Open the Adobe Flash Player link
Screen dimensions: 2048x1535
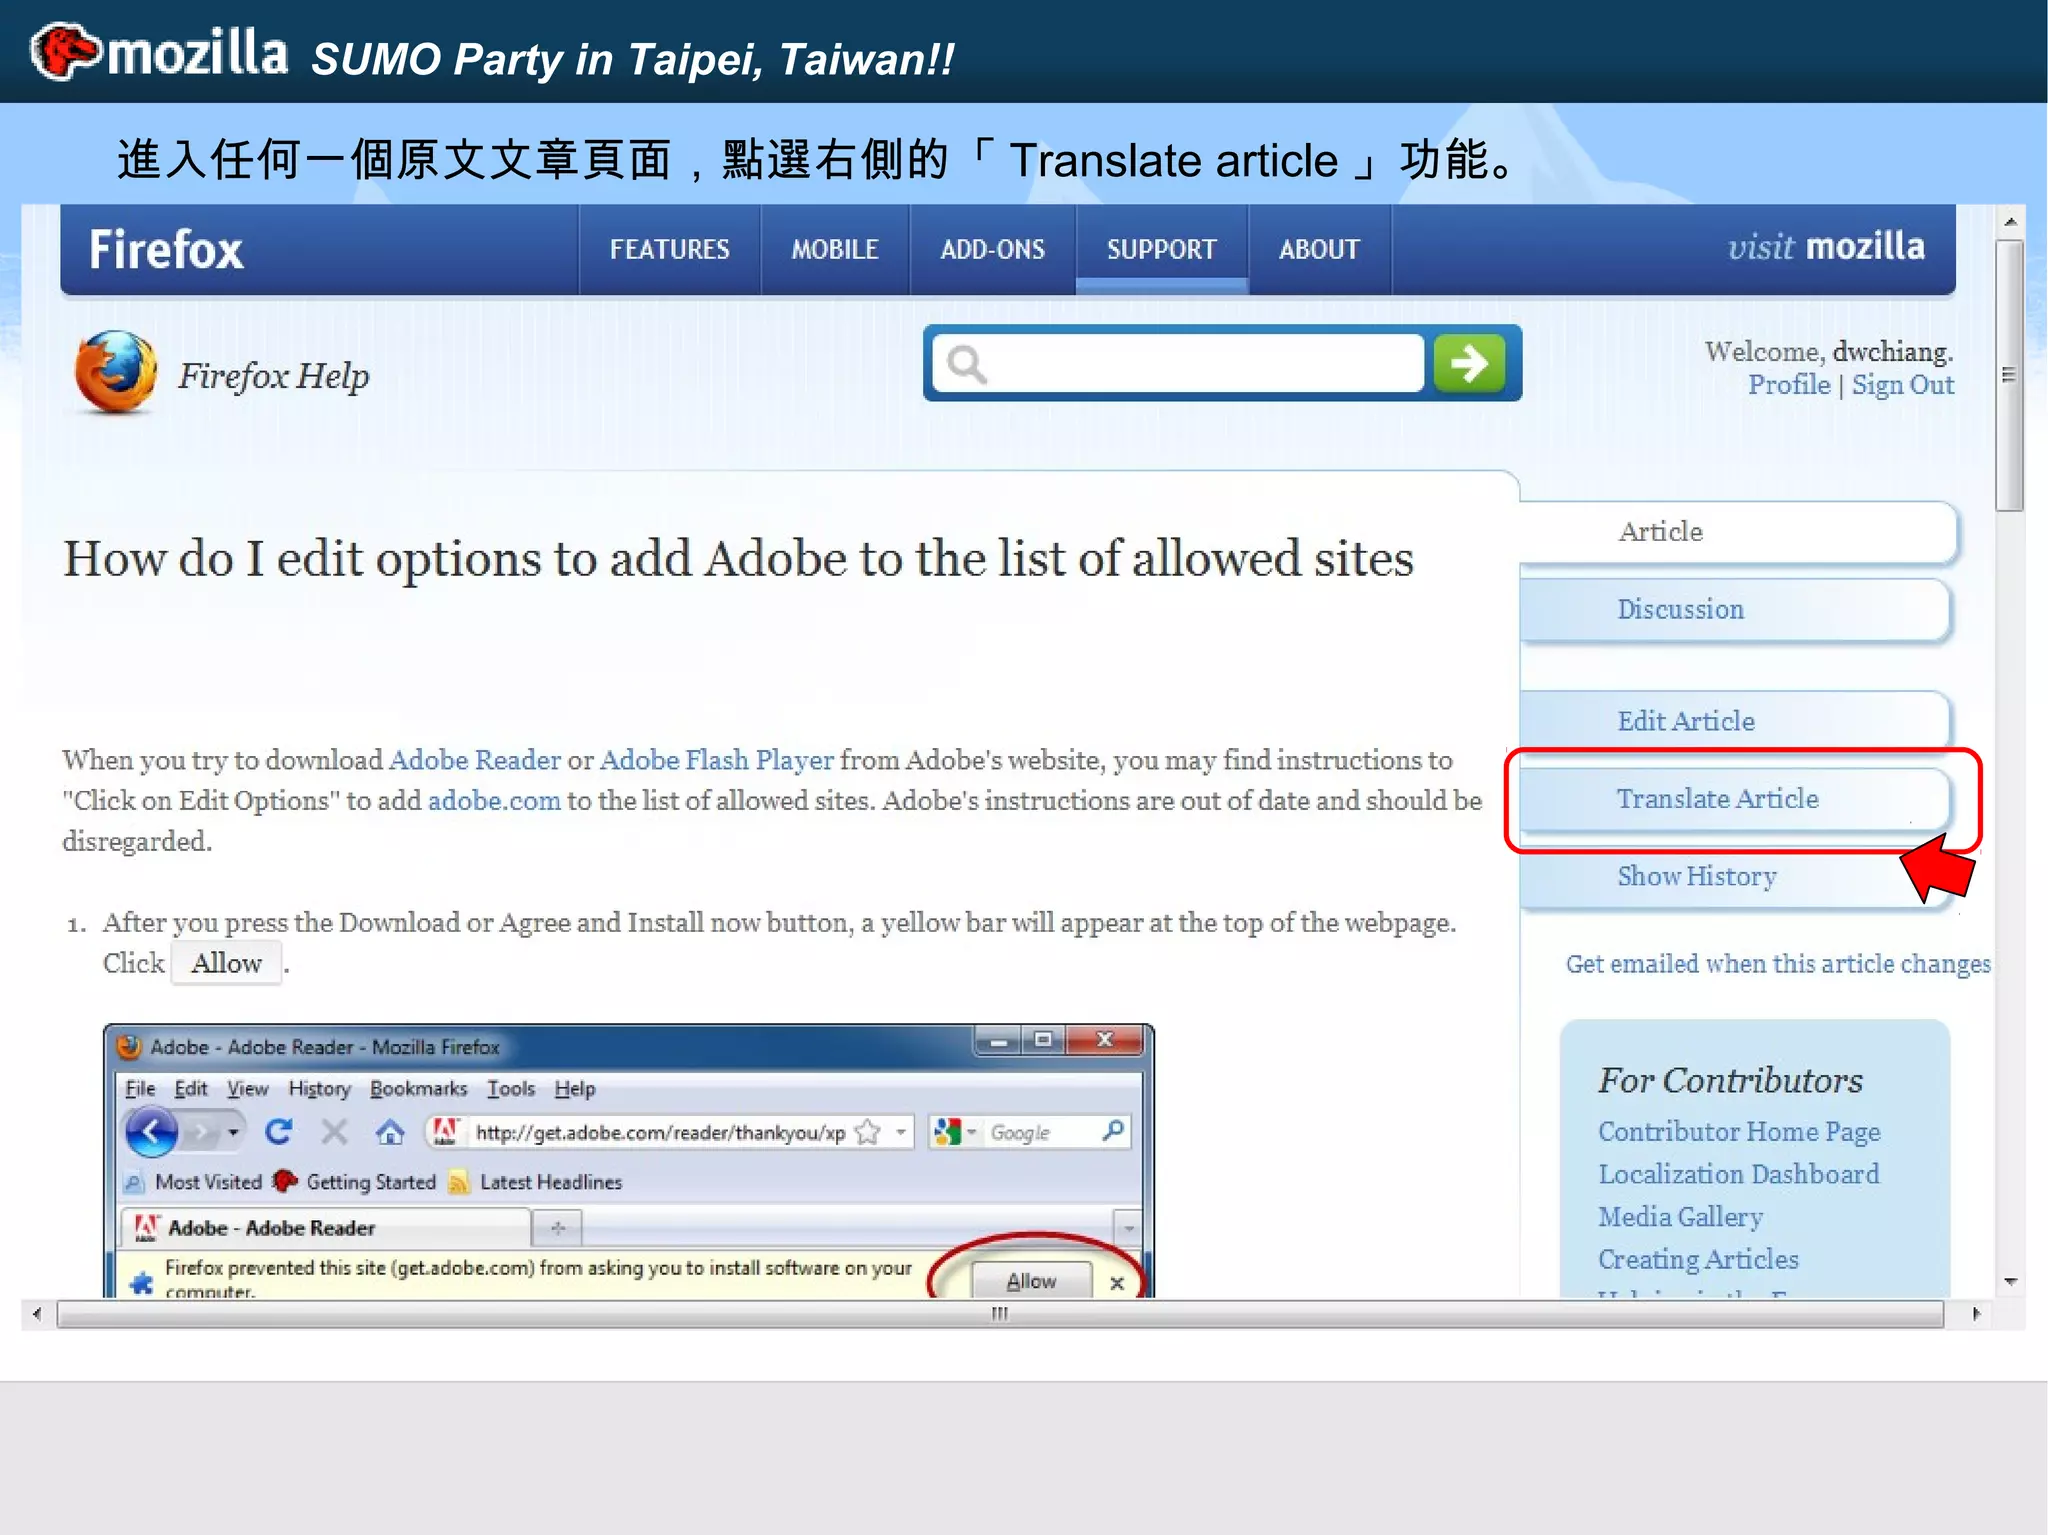(x=716, y=760)
